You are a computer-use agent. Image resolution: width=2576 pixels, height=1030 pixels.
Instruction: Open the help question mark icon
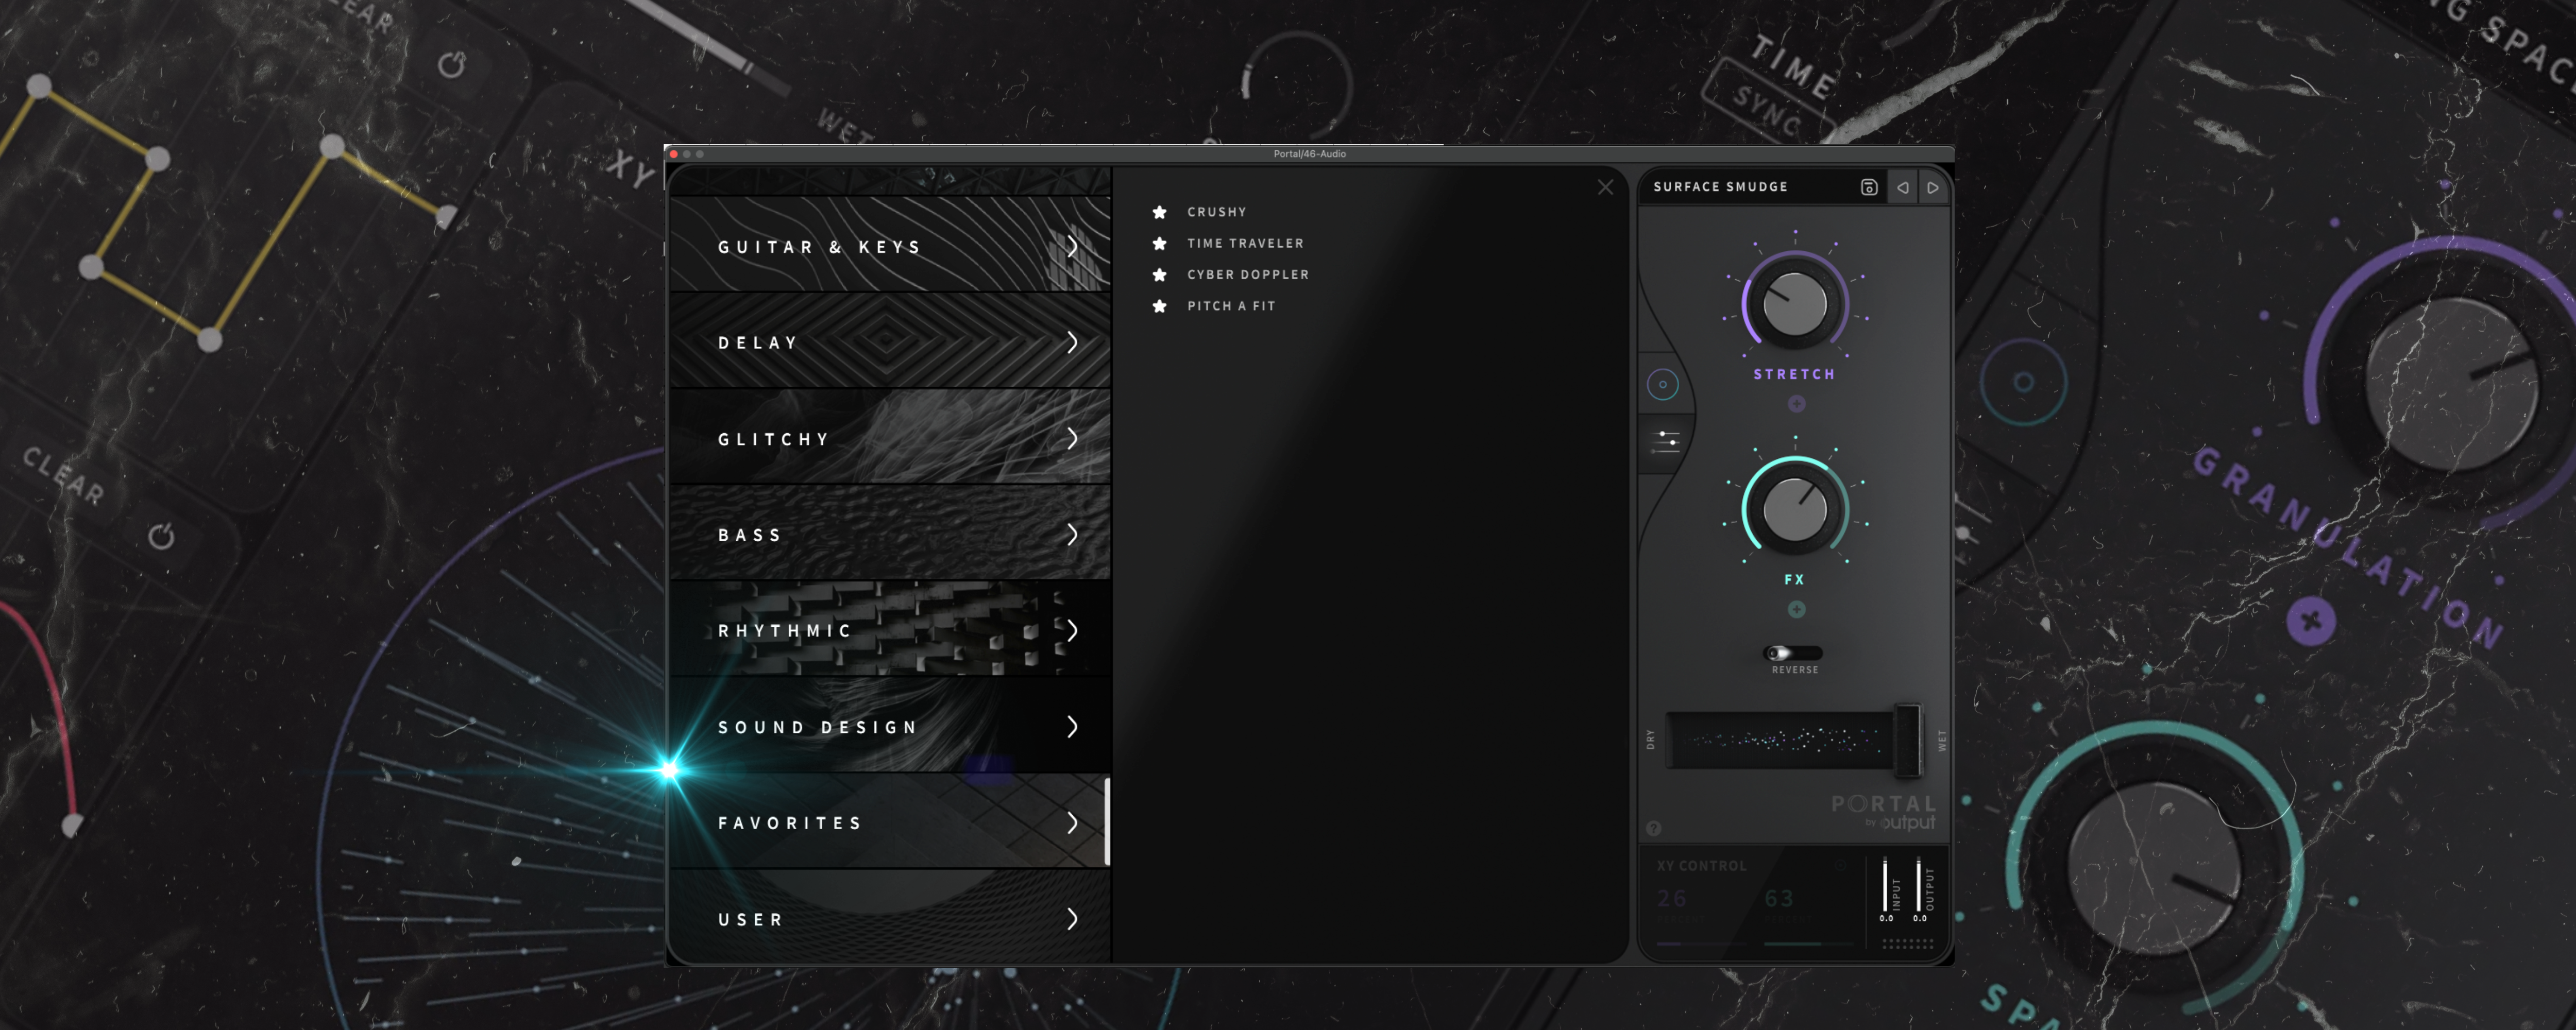pos(1653,828)
